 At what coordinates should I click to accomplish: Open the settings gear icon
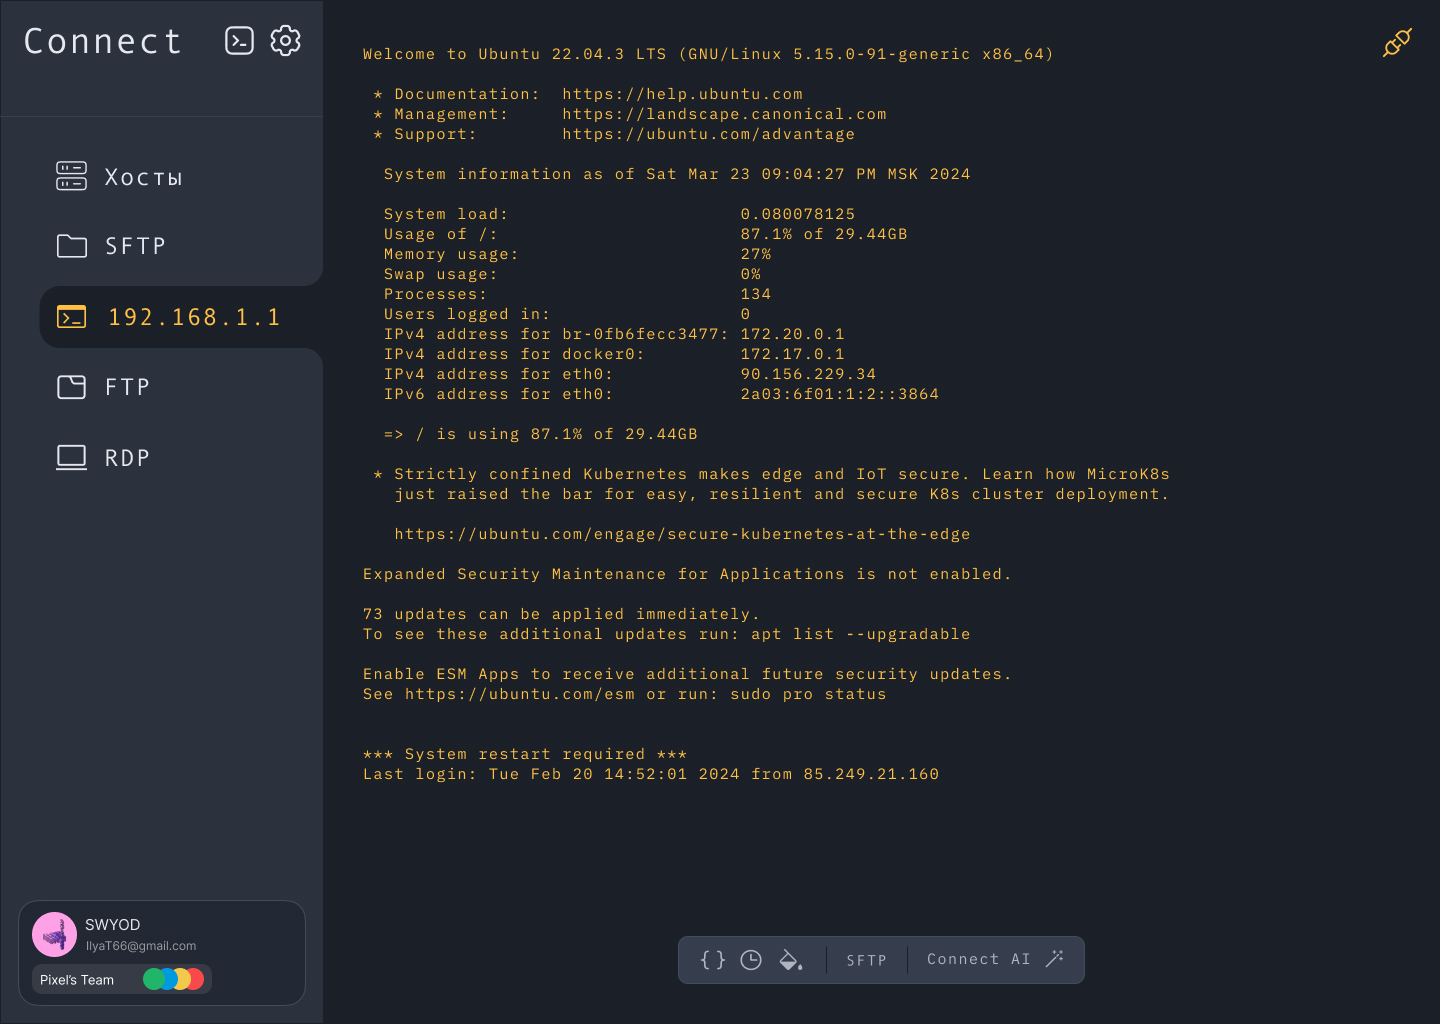(x=285, y=40)
